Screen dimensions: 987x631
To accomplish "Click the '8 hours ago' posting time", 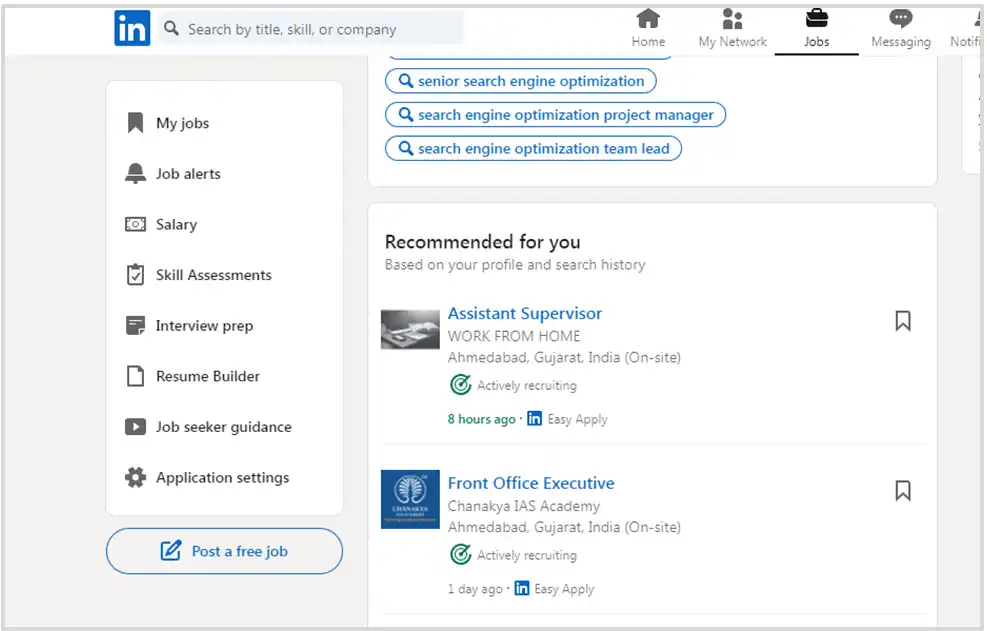I will point(482,419).
